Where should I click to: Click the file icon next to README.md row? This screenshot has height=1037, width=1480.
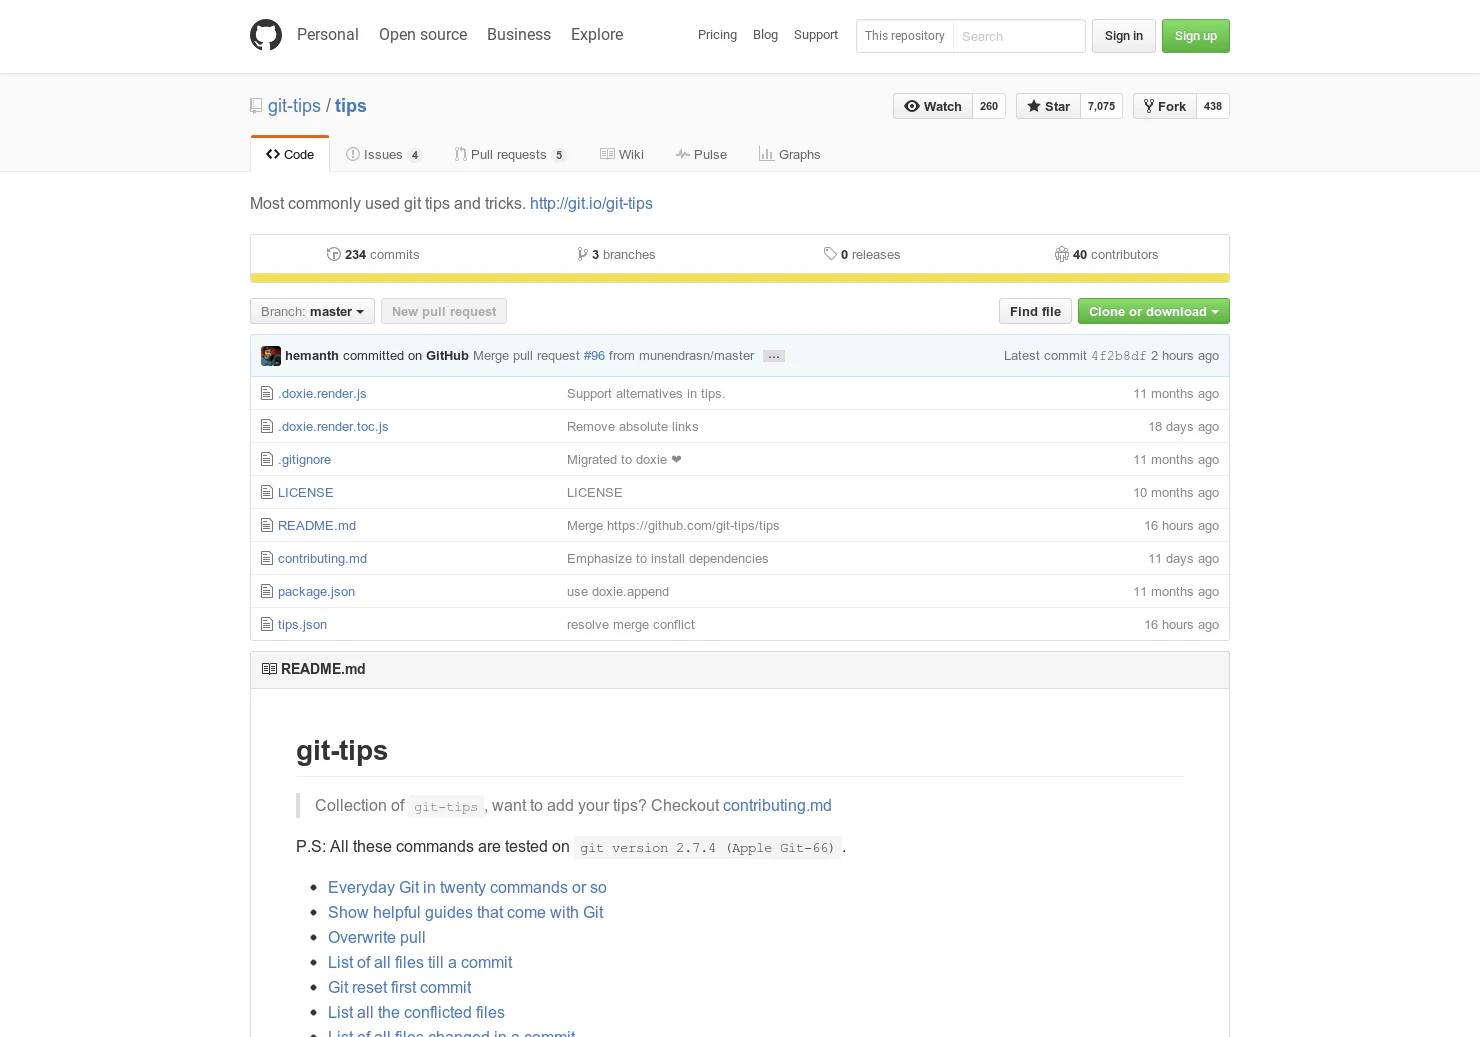pyautogui.click(x=267, y=525)
